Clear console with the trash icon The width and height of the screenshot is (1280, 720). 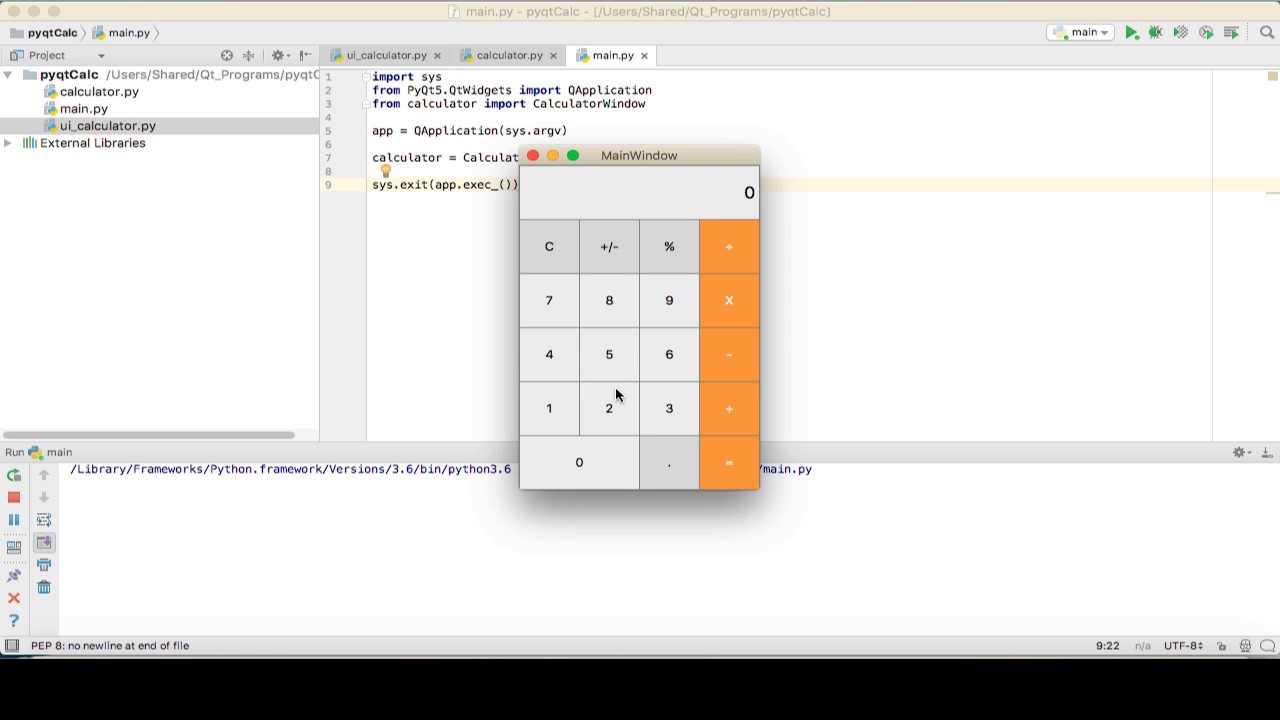pyautogui.click(x=44, y=587)
